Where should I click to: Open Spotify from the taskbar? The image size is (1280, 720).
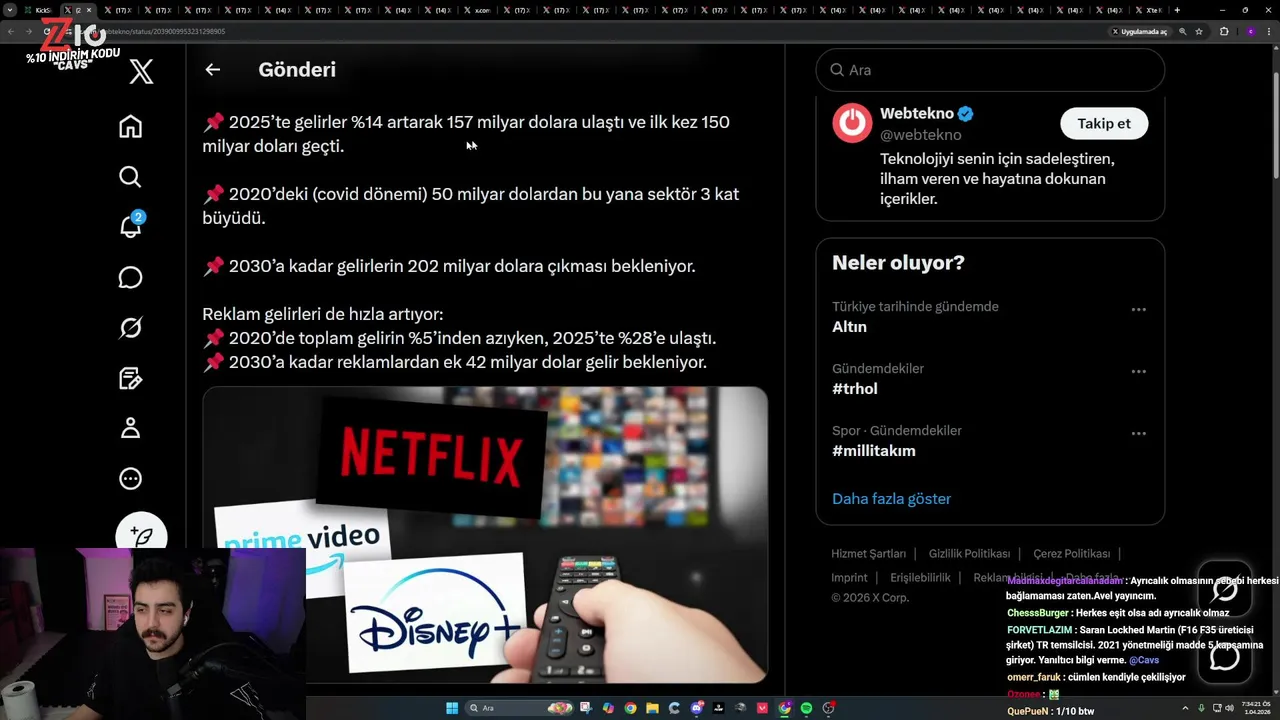[806, 708]
